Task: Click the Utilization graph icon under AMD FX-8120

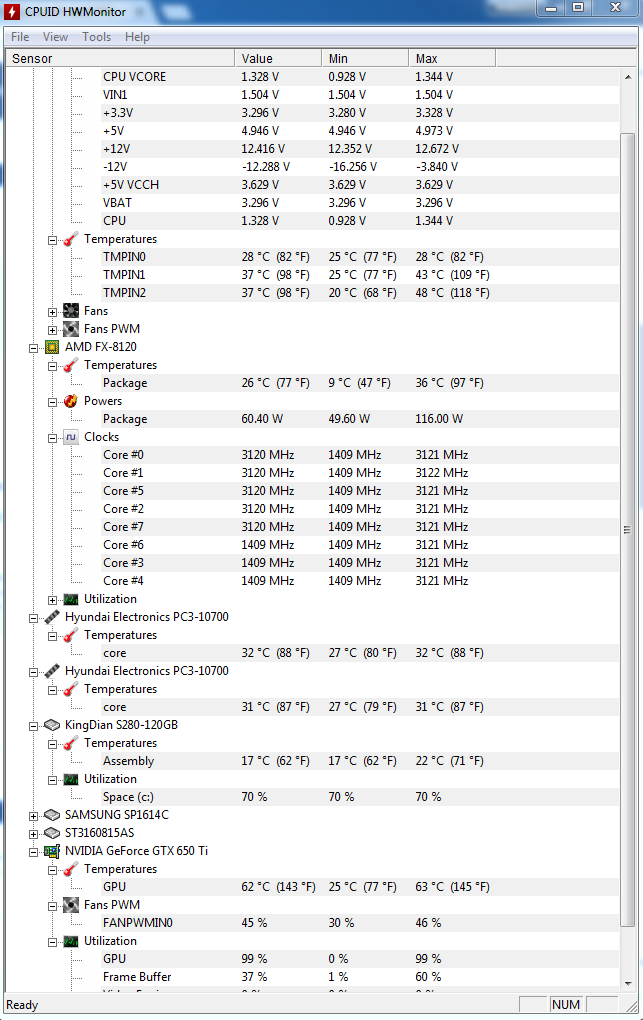Action: coord(71,599)
